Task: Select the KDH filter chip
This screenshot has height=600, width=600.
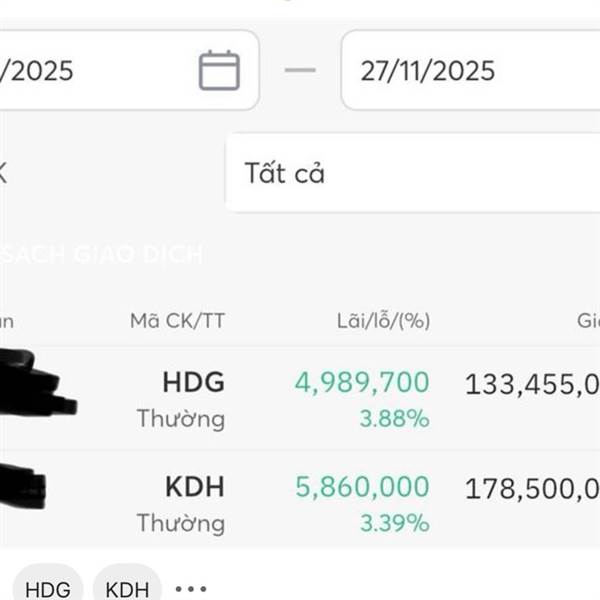Action: 127,588
